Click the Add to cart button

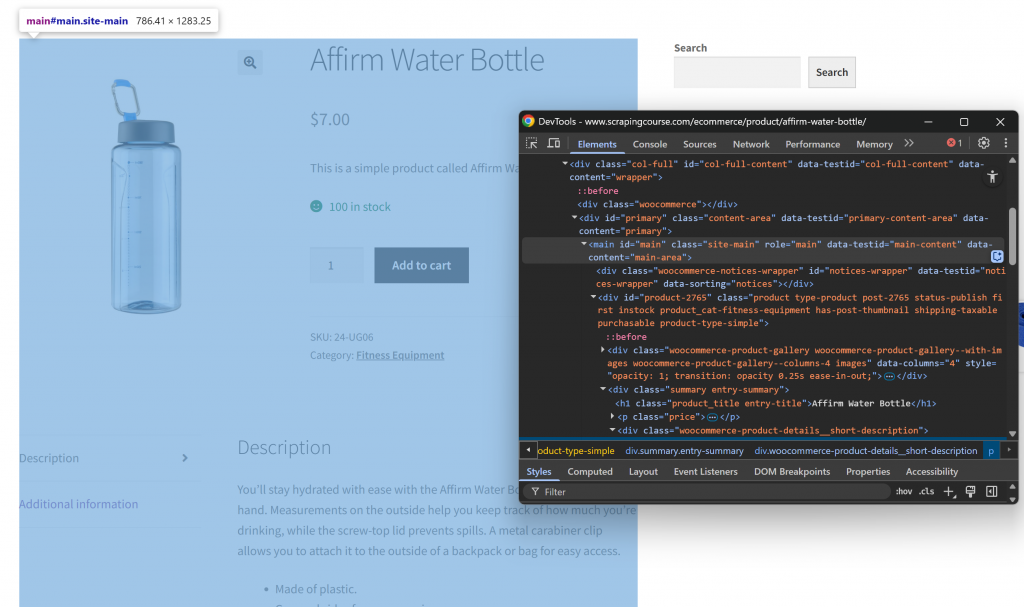(x=421, y=265)
